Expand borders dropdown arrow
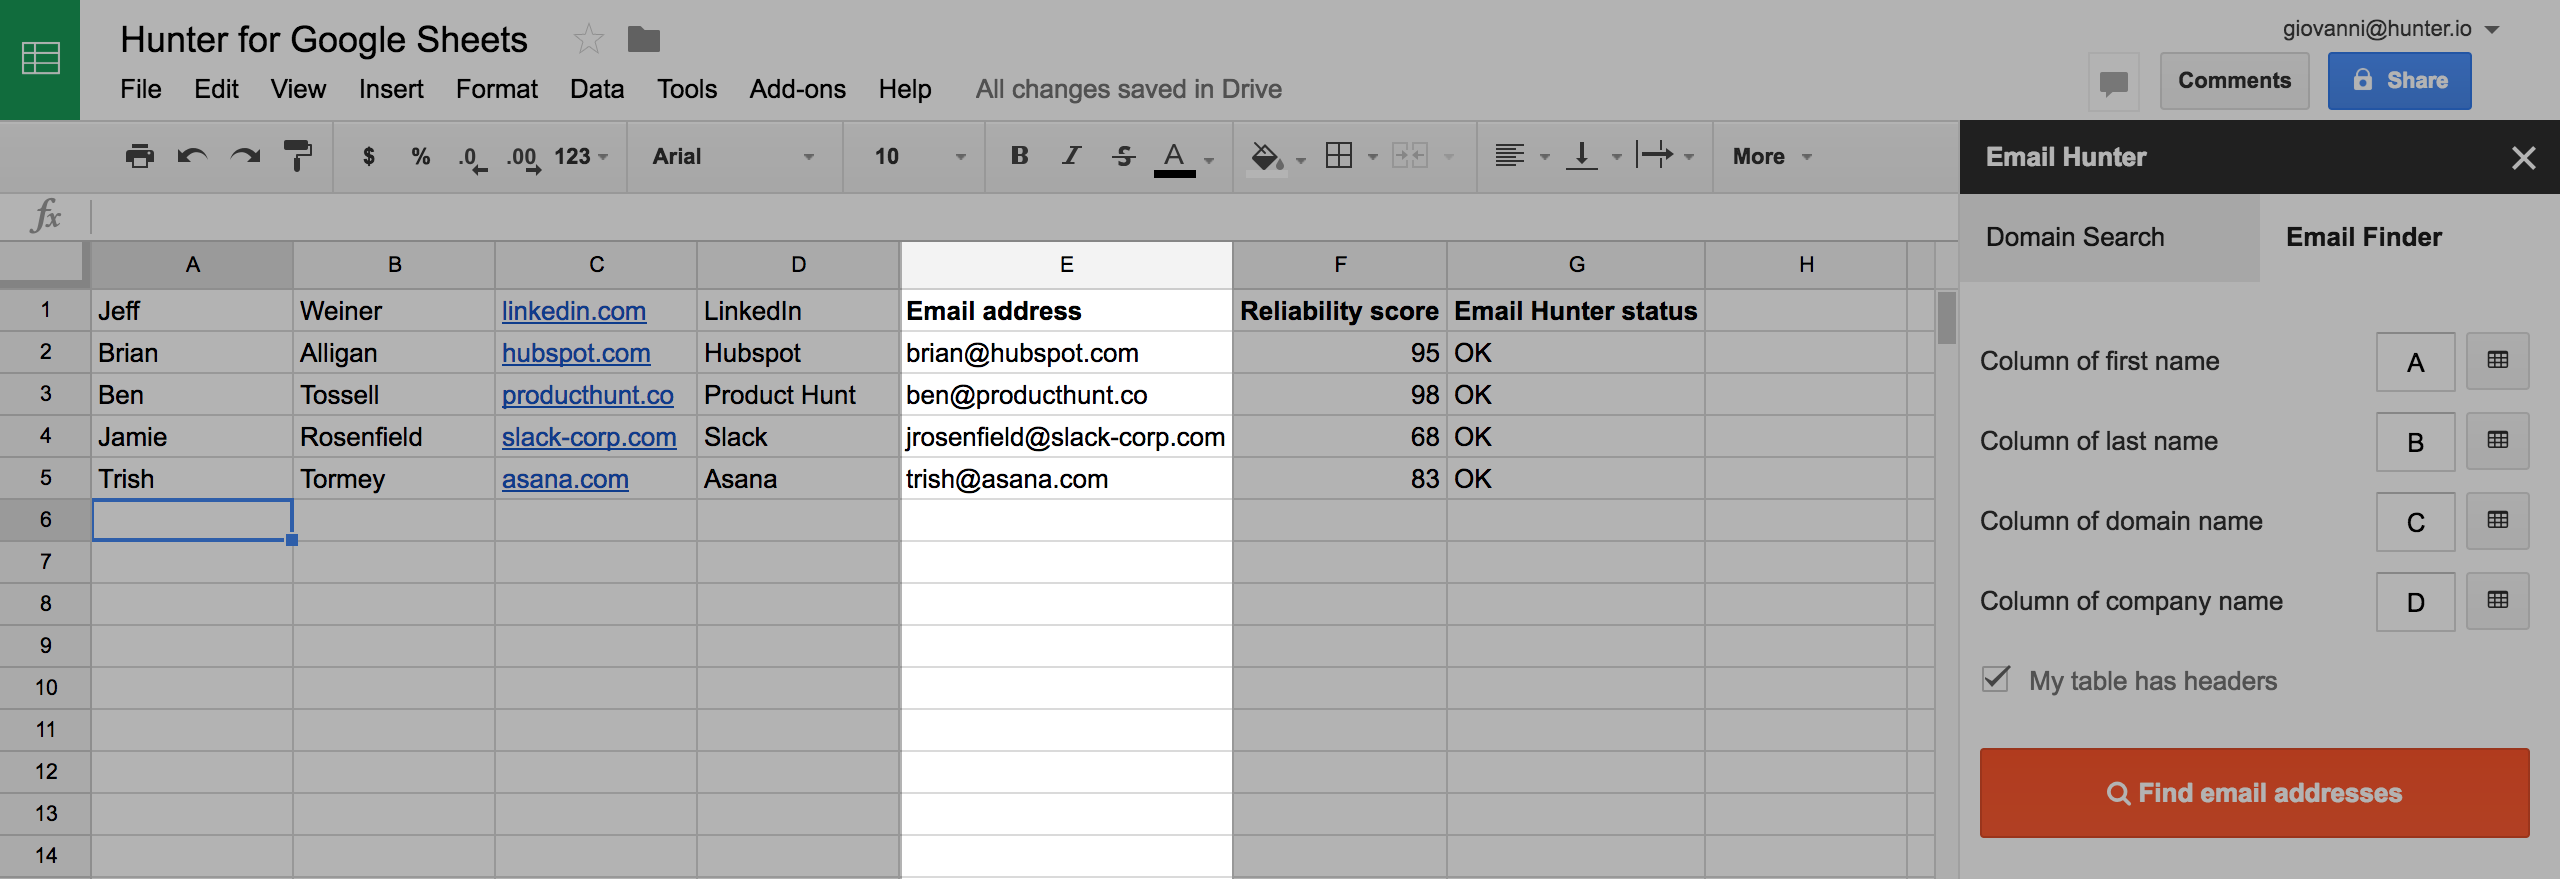 pos(1372,157)
